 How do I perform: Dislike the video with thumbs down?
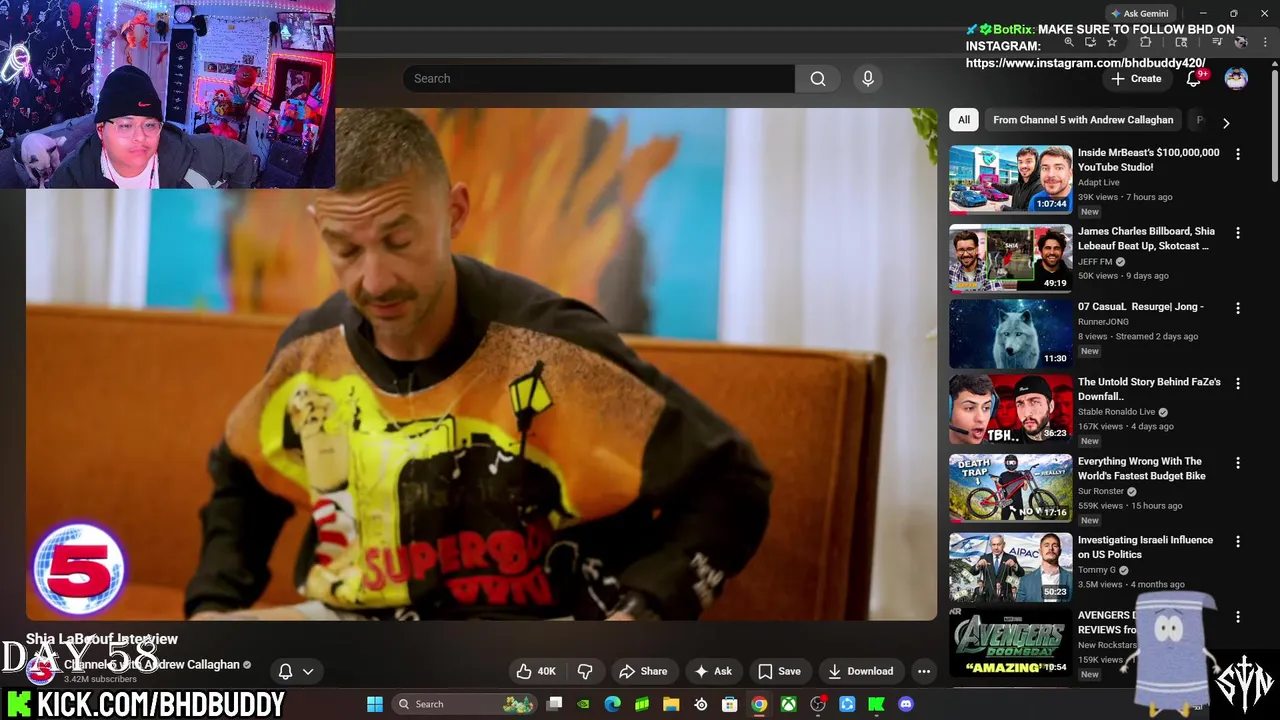[586, 671]
